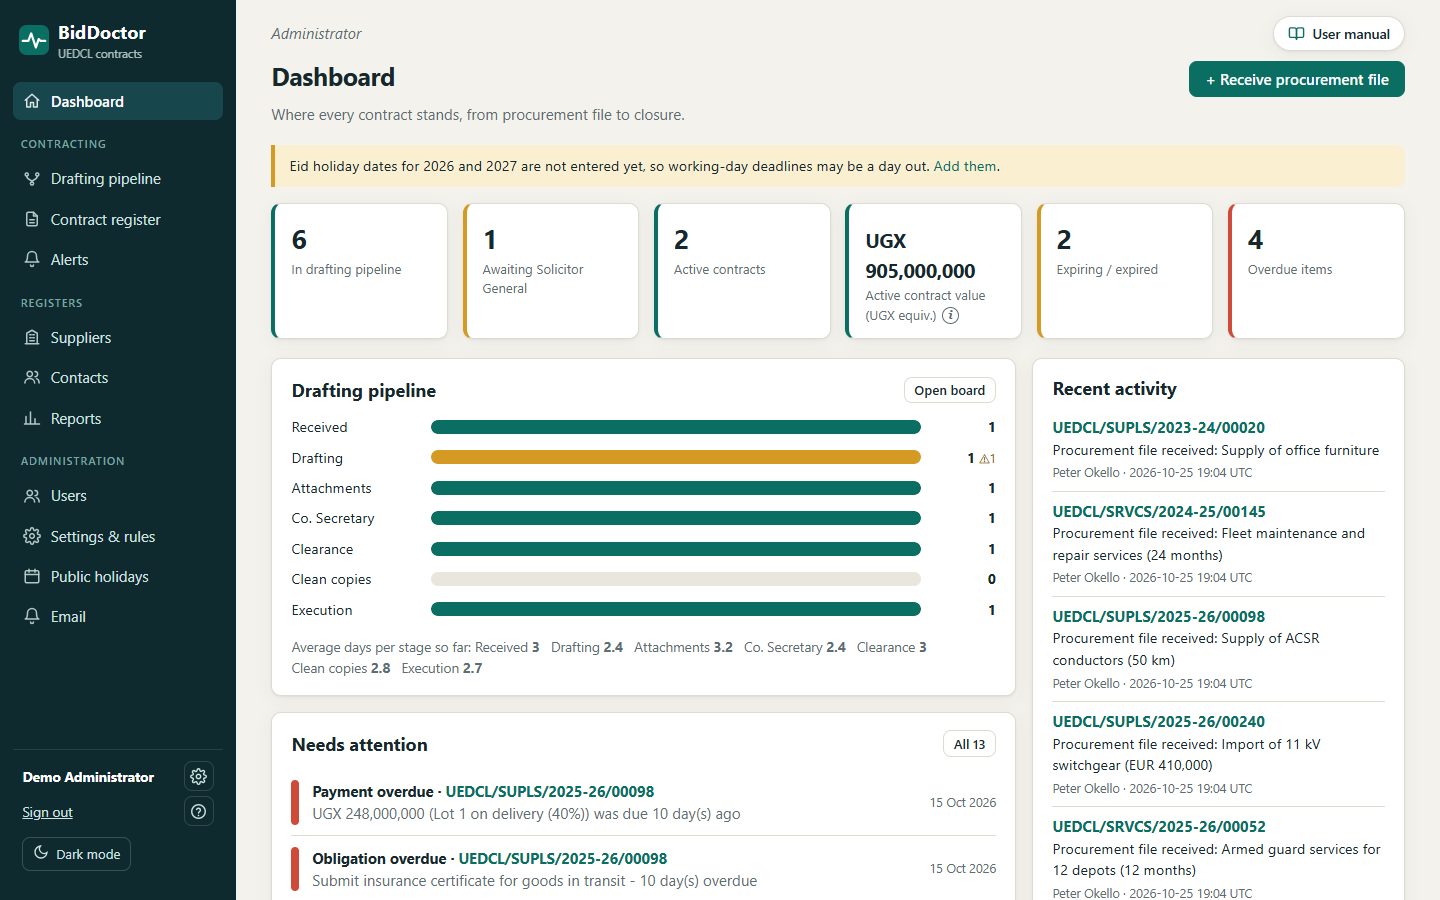
Task: Click the Reports bar chart icon
Action: tap(32, 418)
